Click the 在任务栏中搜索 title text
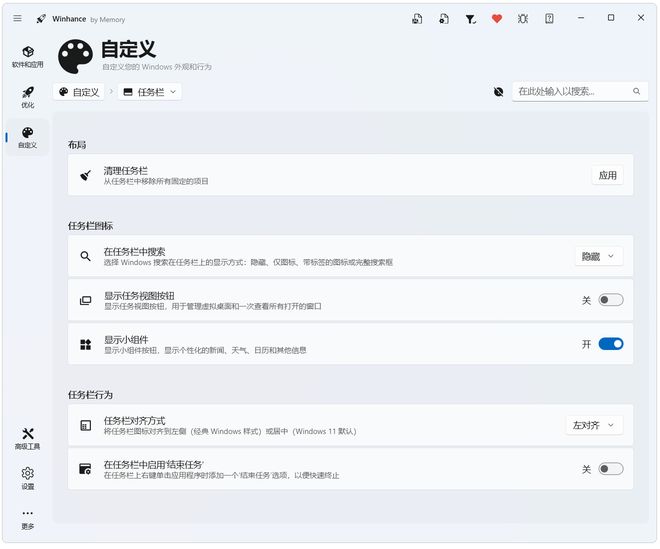The image size is (660, 549). (x=135, y=252)
